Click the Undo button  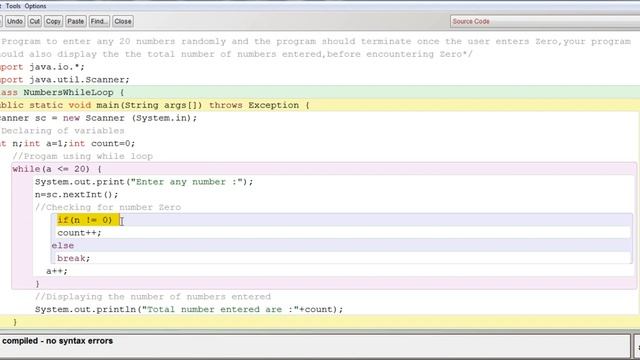point(15,21)
